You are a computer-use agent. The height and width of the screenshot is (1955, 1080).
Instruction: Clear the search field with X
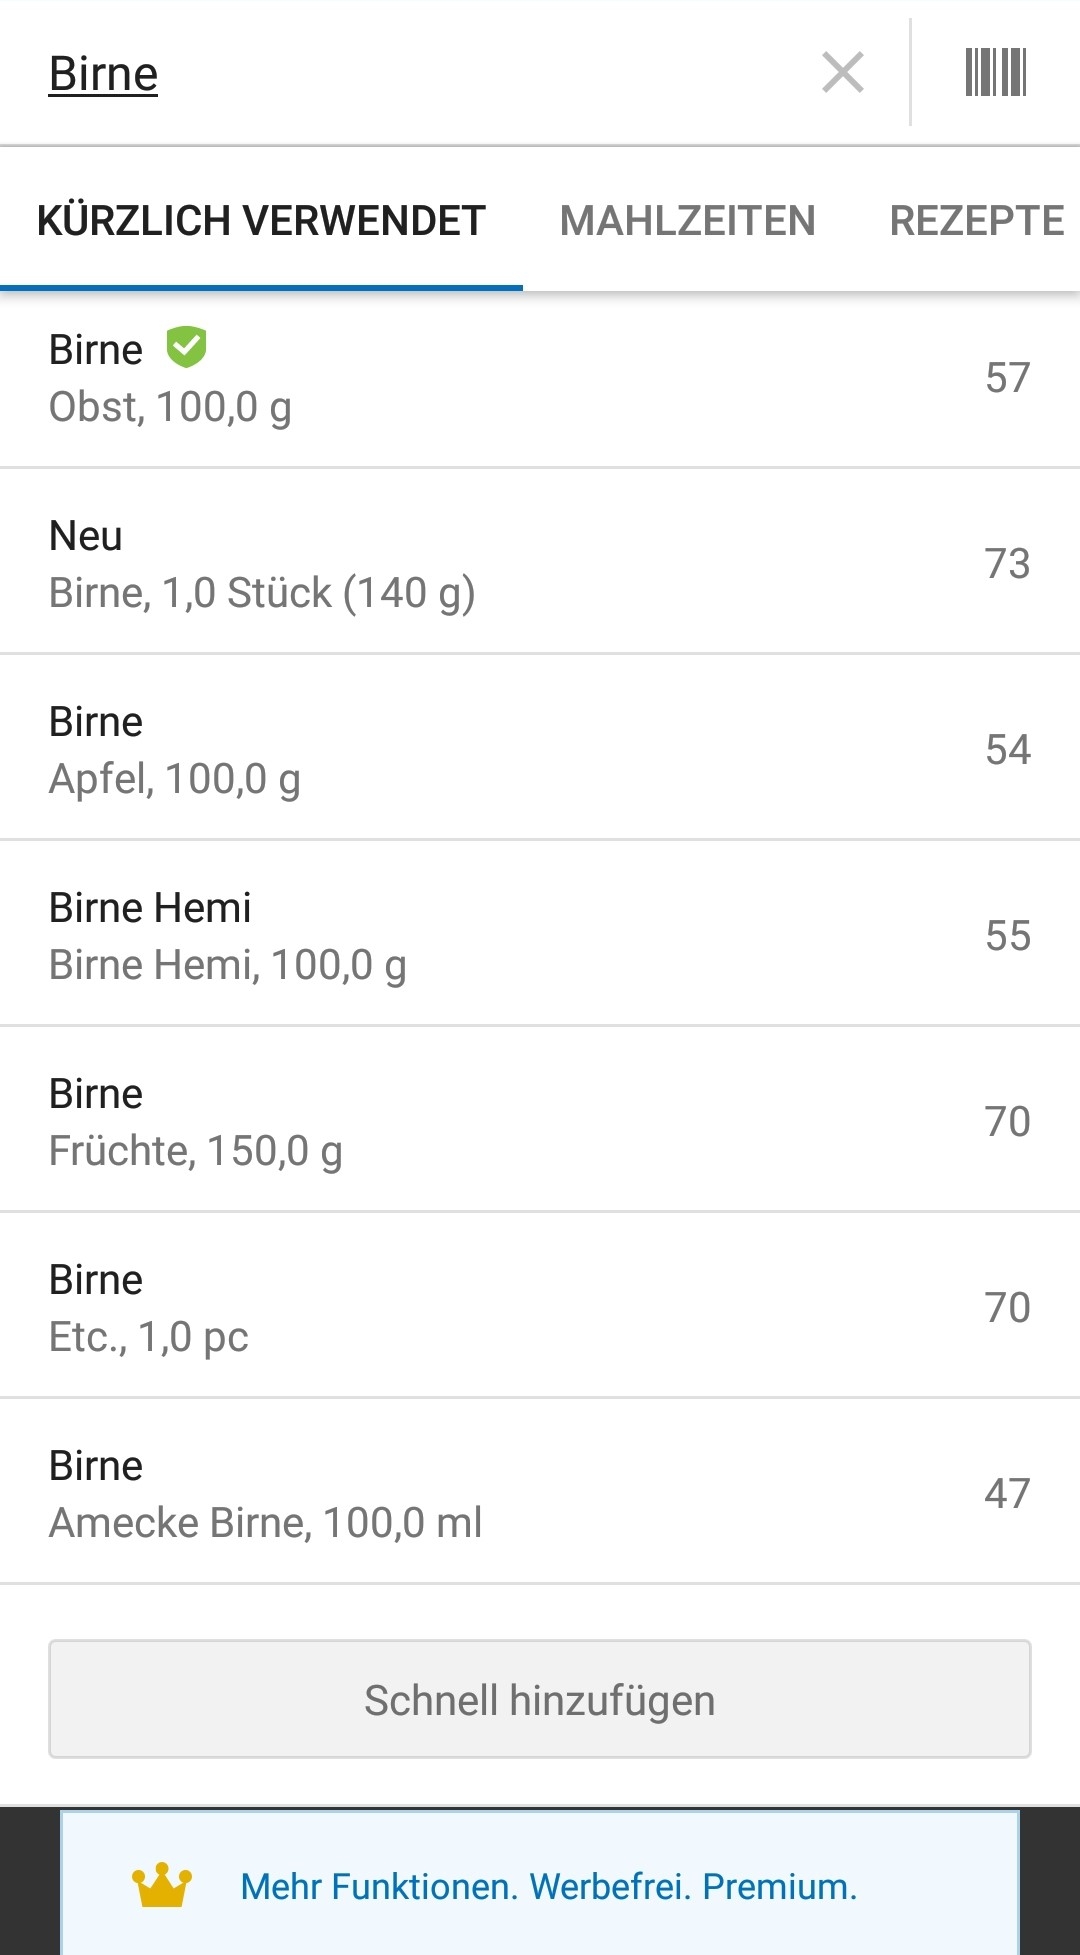tap(843, 73)
